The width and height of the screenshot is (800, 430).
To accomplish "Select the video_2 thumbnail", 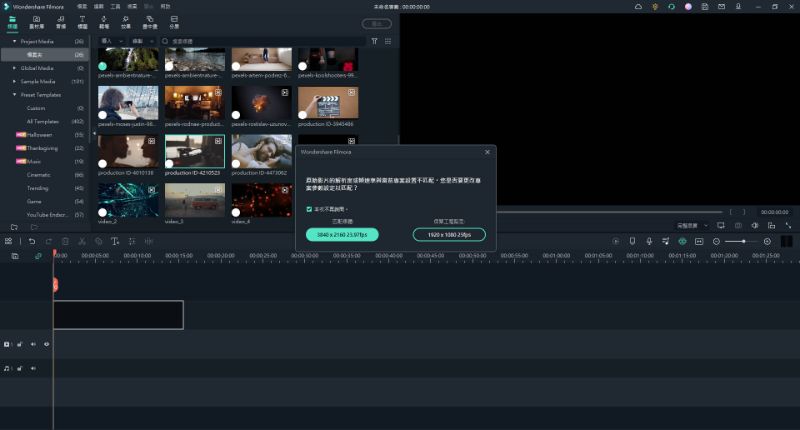I will tap(128, 200).
